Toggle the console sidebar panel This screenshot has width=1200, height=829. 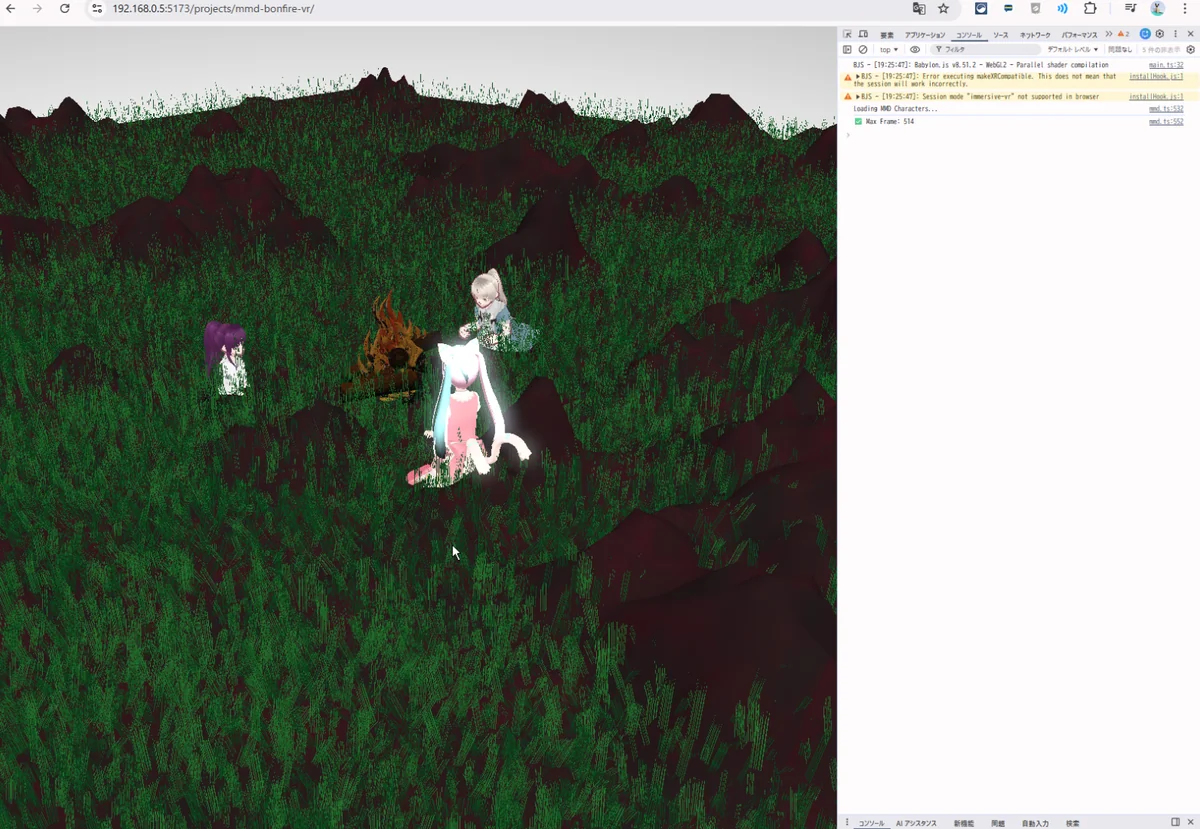847,49
